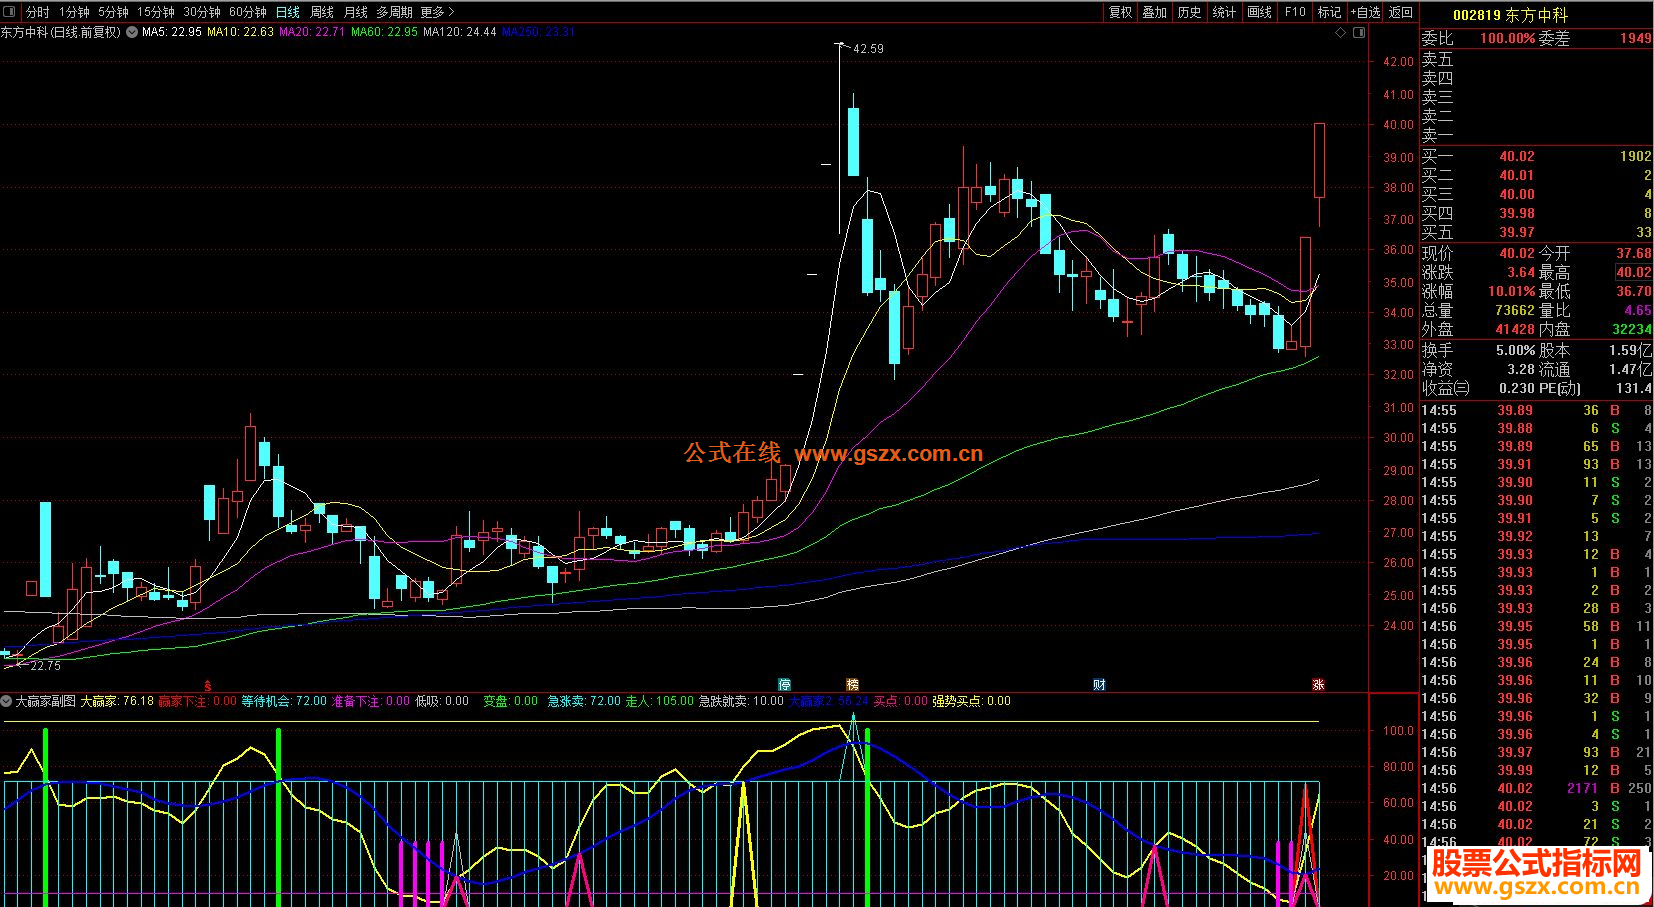
Task: Click the red $ marker on timeline
Action: click(208, 685)
